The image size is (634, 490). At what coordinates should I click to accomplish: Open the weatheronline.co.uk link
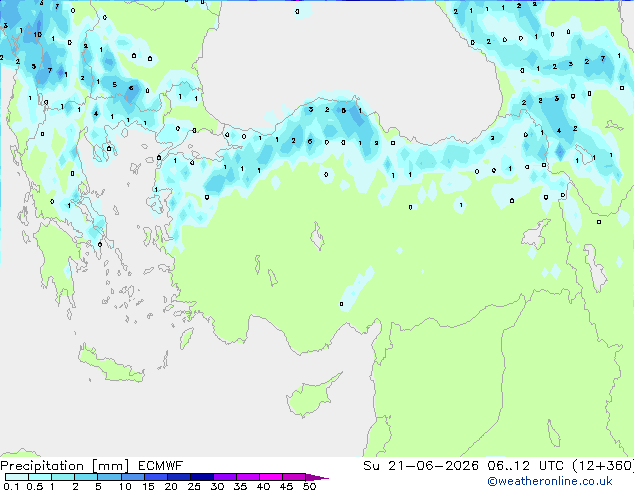pyautogui.click(x=550, y=481)
